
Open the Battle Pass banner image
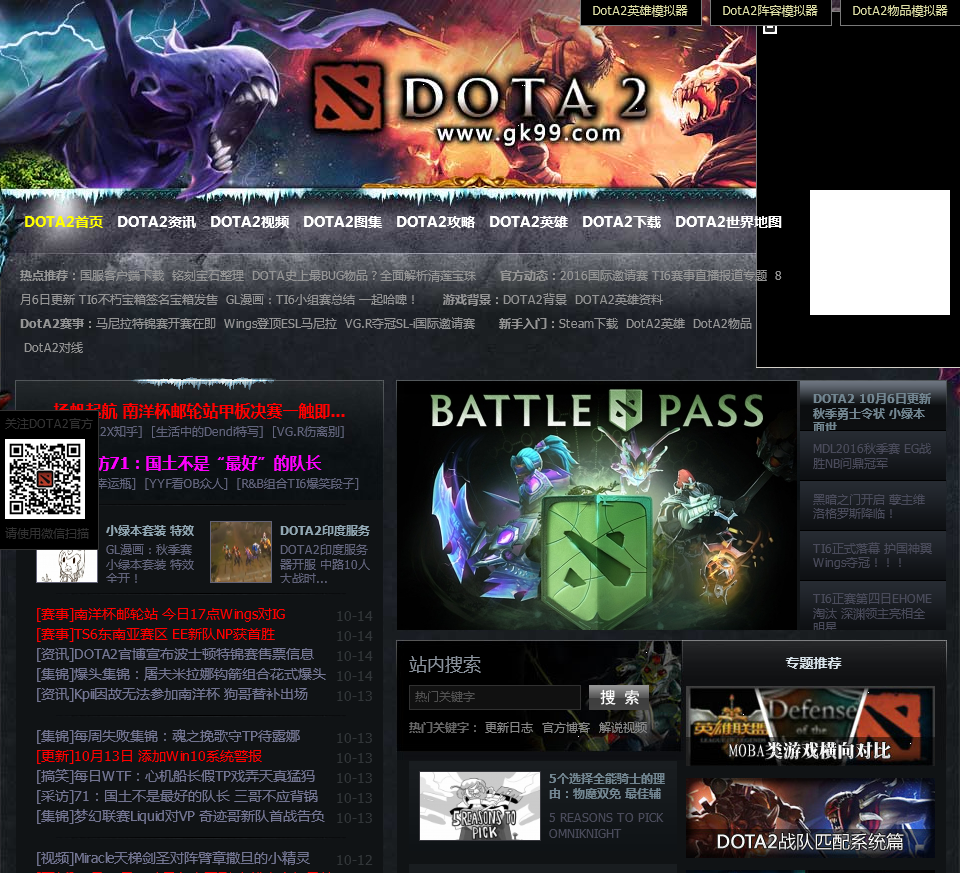point(597,506)
